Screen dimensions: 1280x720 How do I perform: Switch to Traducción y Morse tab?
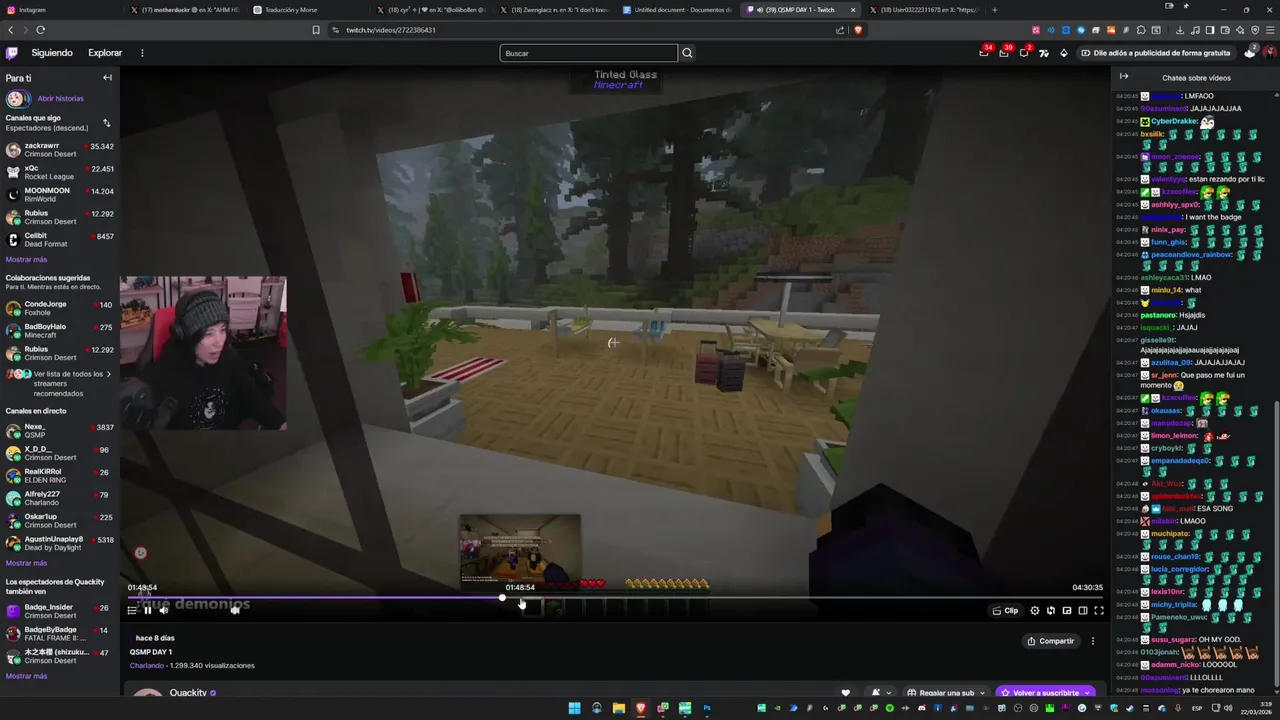[x=306, y=10]
